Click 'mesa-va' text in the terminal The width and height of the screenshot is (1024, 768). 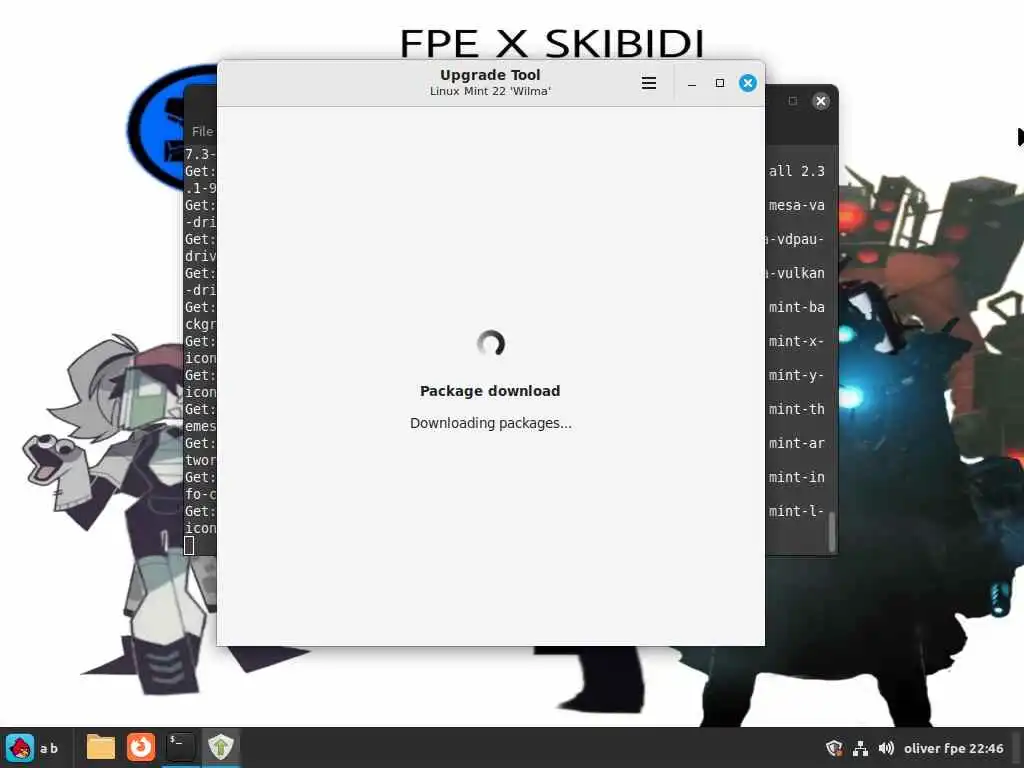coord(797,205)
